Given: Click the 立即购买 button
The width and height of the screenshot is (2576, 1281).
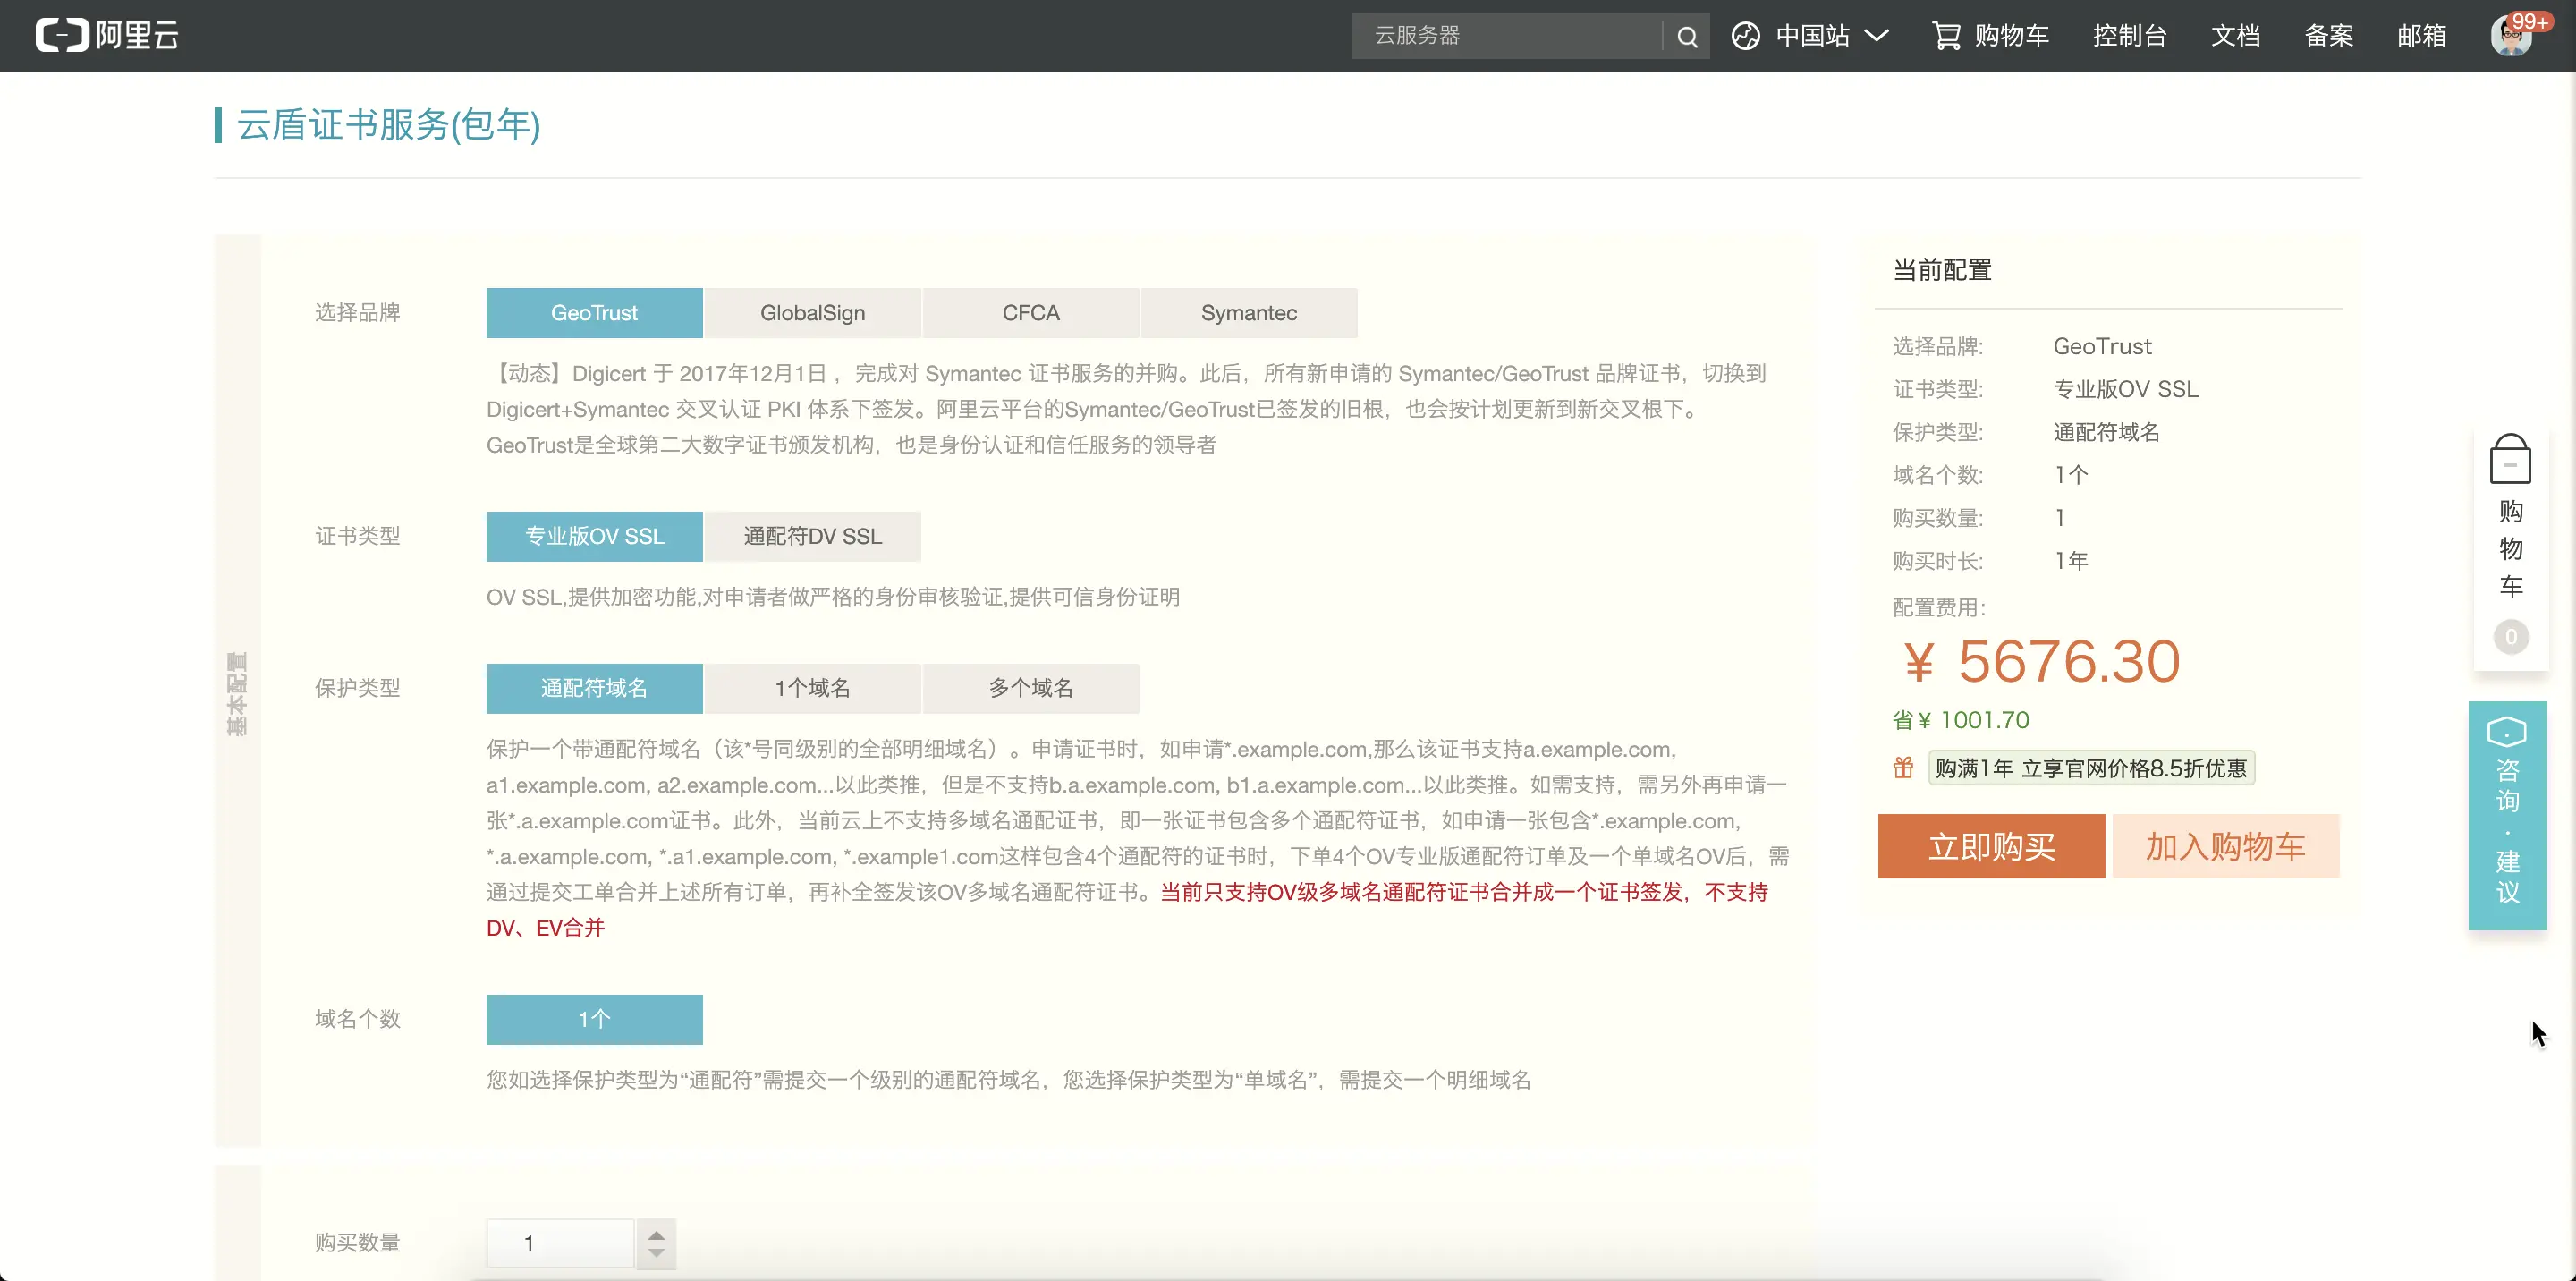Looking at the screenshot, I should [x=1990, y=846].
